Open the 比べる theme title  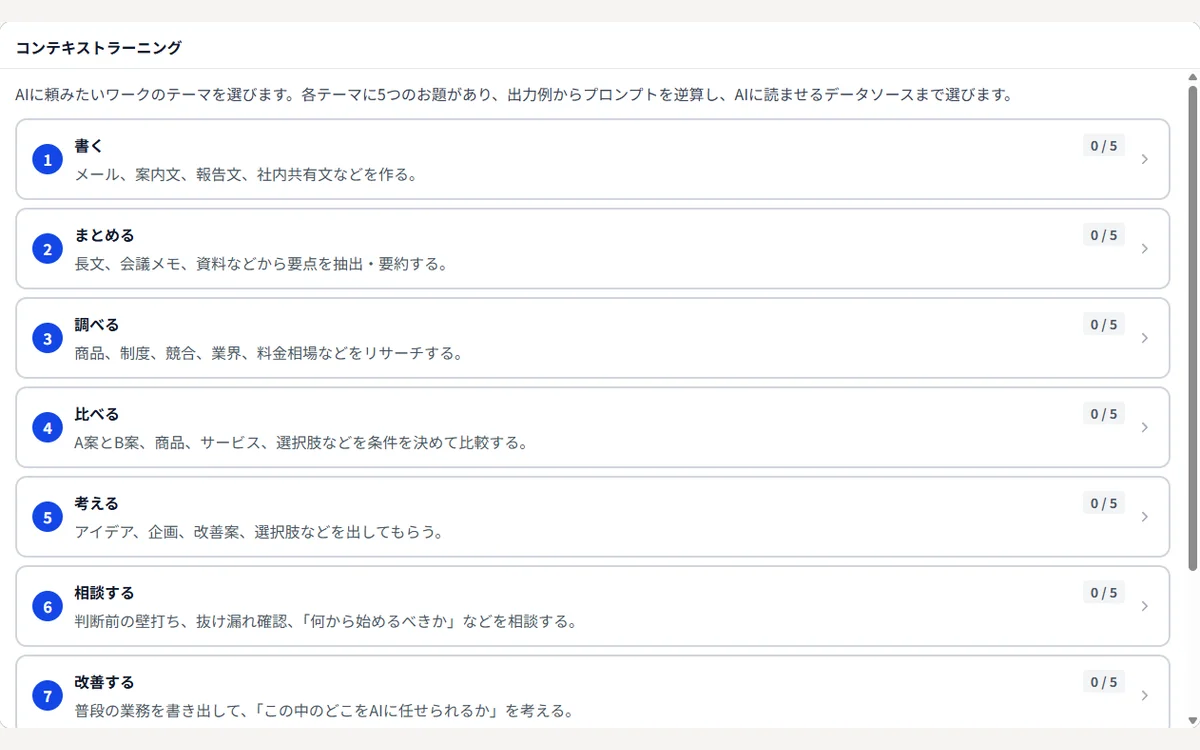pos(97,414)
